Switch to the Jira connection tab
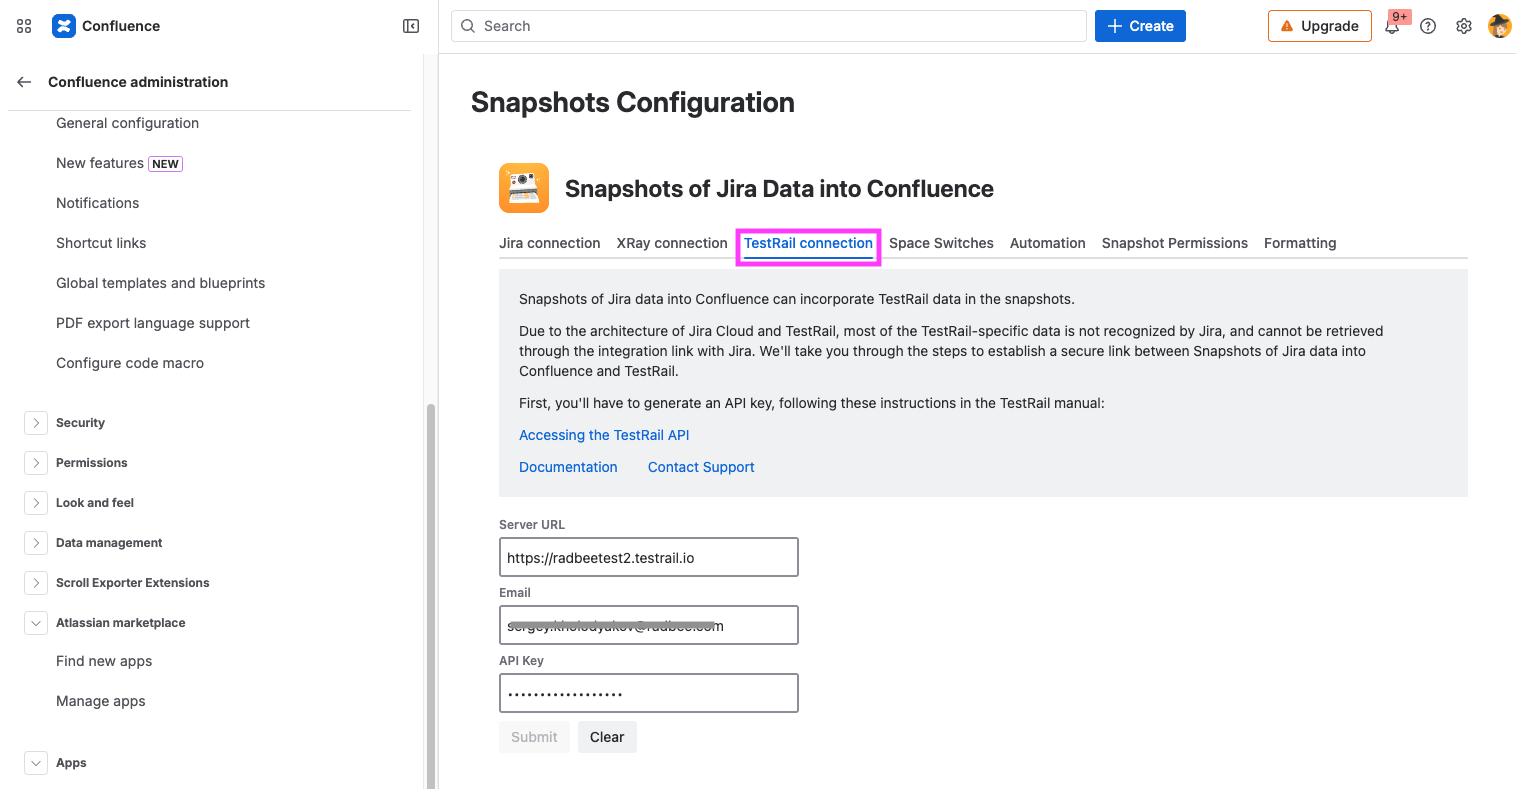1516x789 pixels. coord(550,243)
